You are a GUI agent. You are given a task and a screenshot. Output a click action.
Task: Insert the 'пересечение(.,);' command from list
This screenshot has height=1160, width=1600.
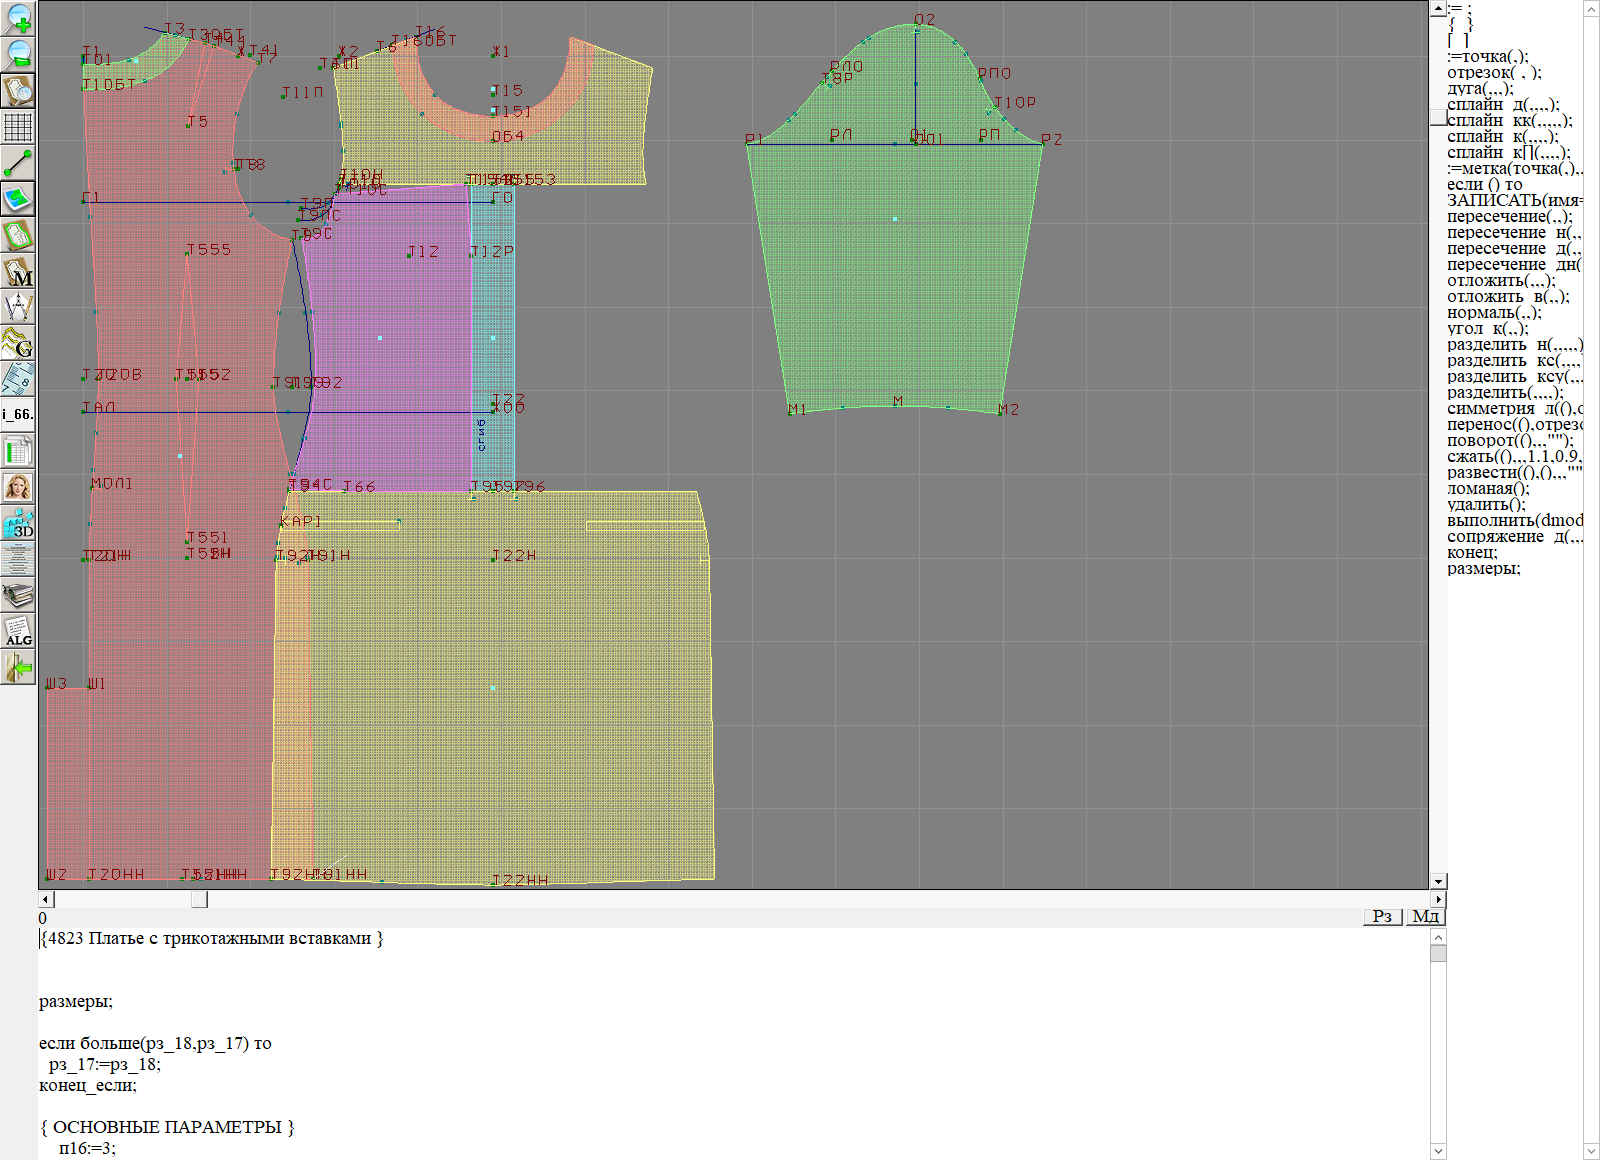click(x=1509, y=216)
